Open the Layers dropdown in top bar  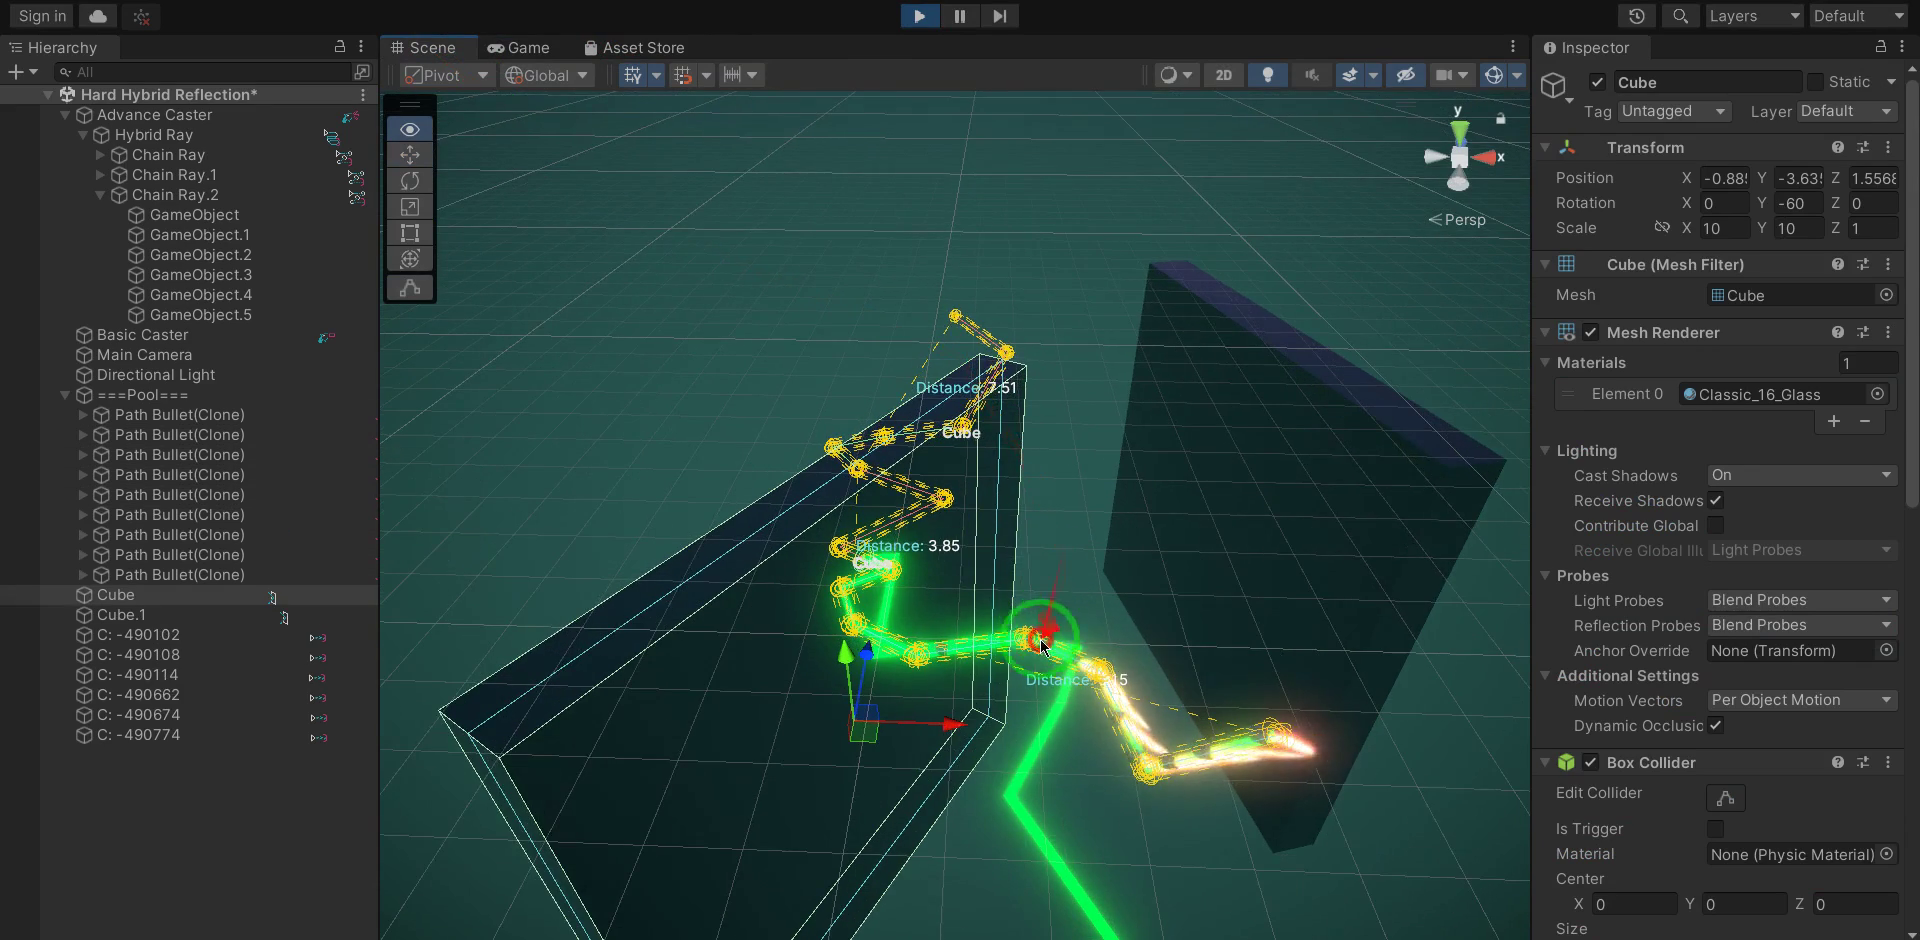pos(1754,16)
